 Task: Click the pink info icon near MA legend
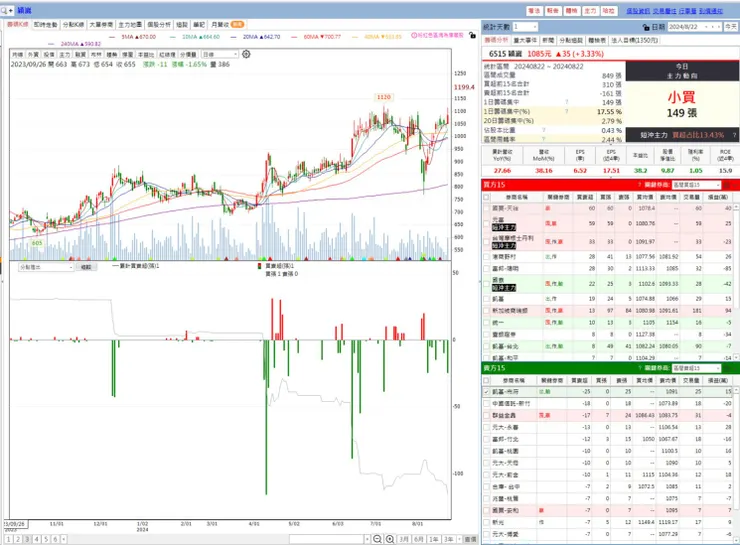coord(414,35)
